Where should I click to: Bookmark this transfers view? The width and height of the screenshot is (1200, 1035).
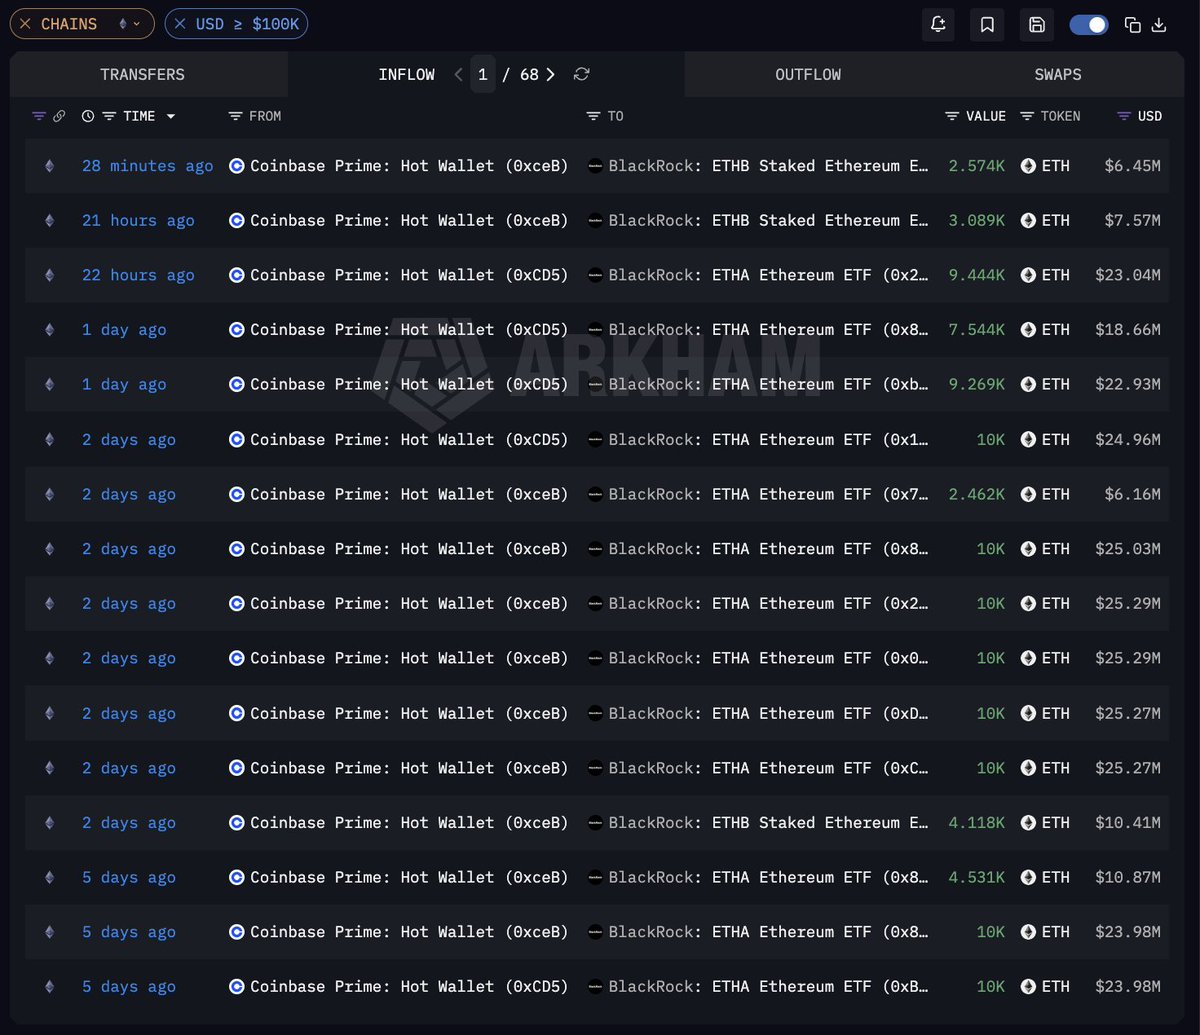pos(987,25)
